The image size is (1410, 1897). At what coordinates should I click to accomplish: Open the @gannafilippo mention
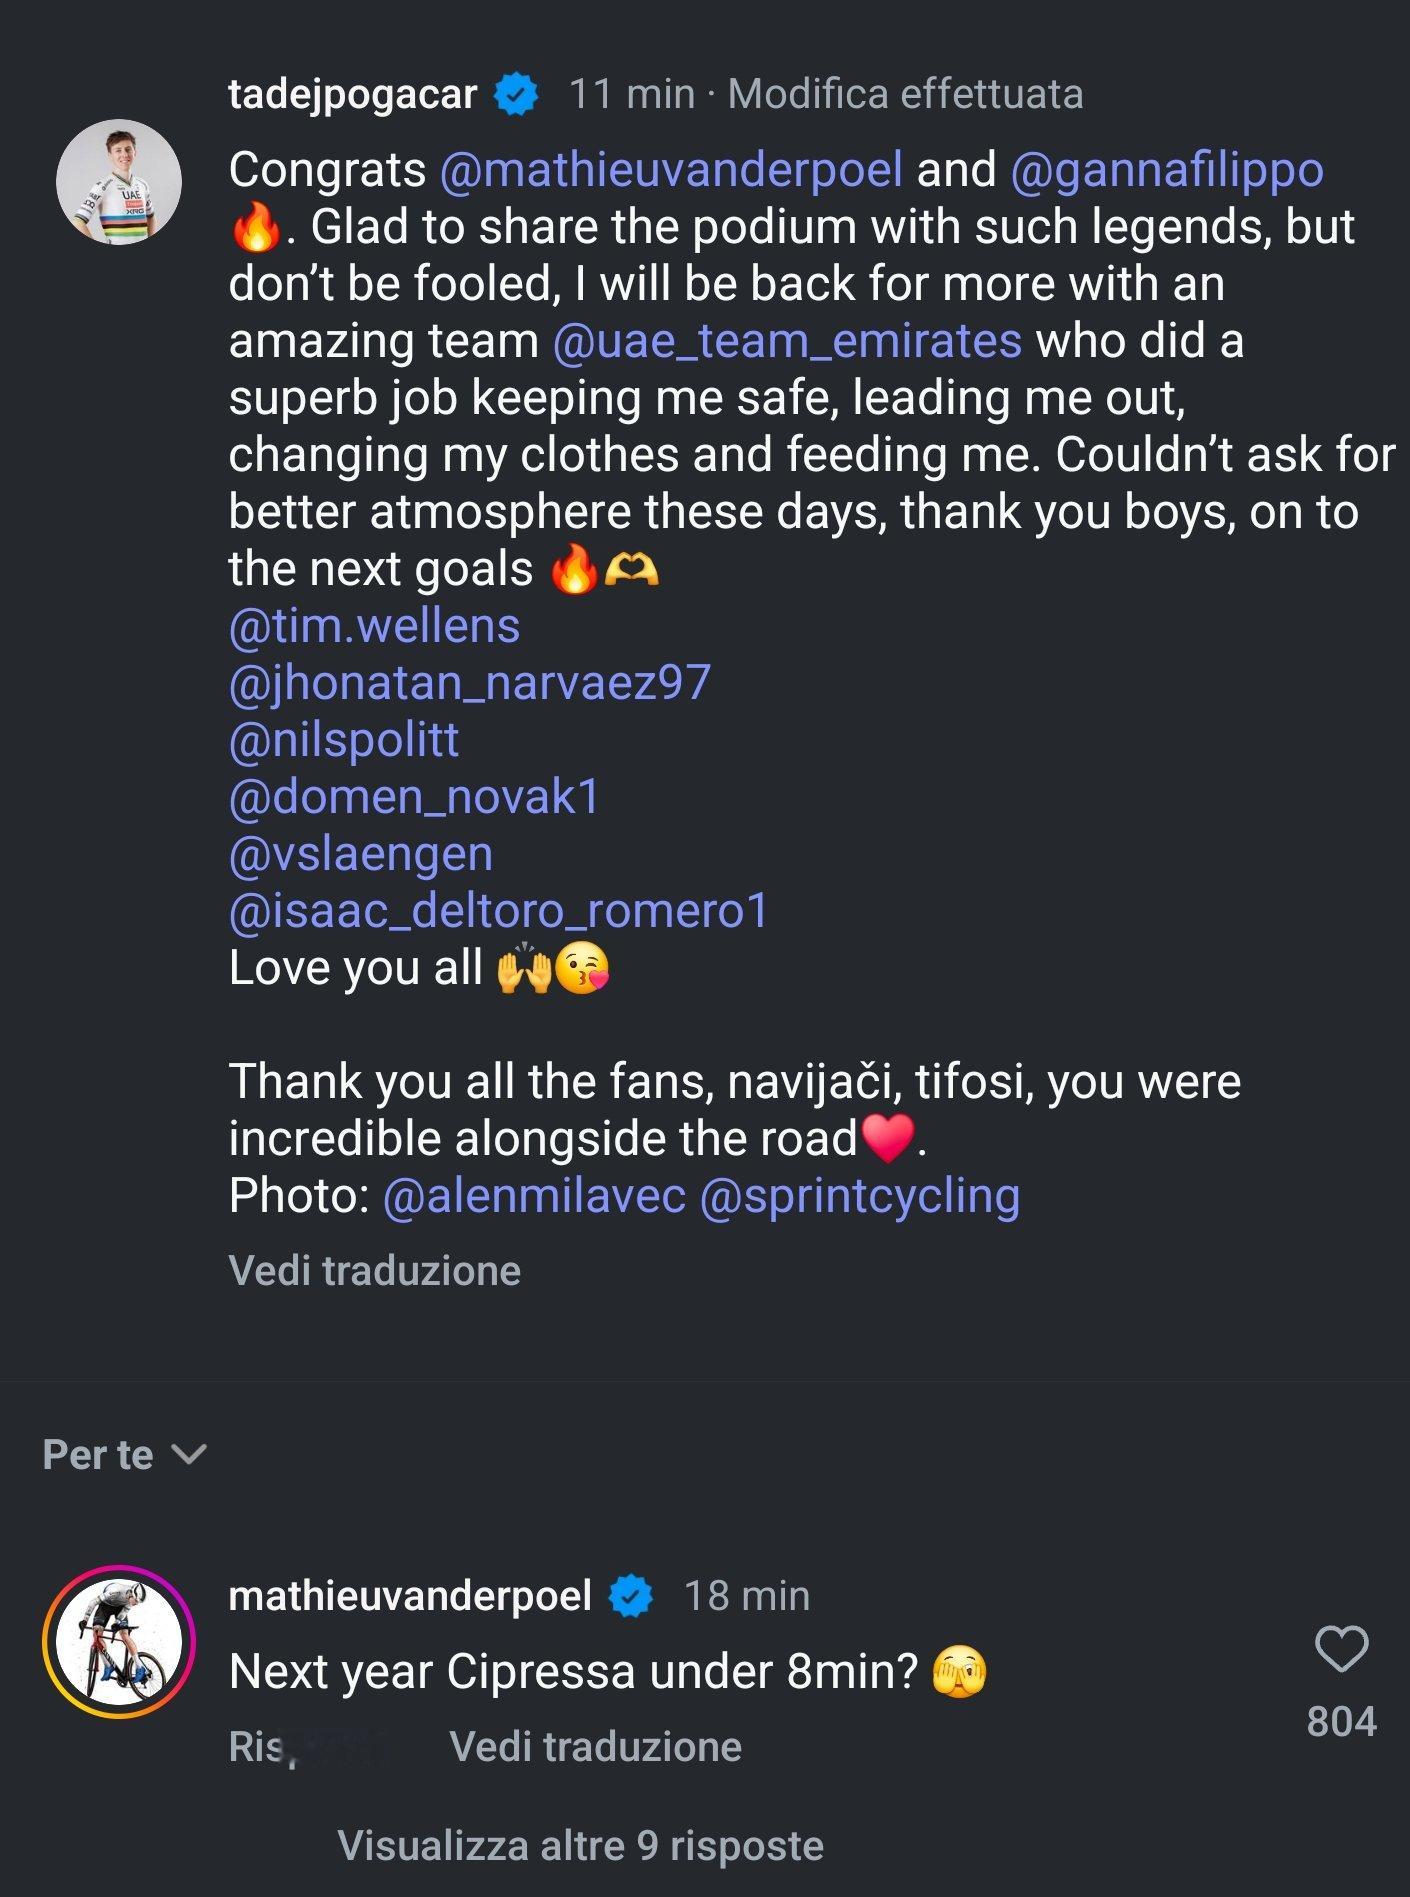click(1167, 170)
